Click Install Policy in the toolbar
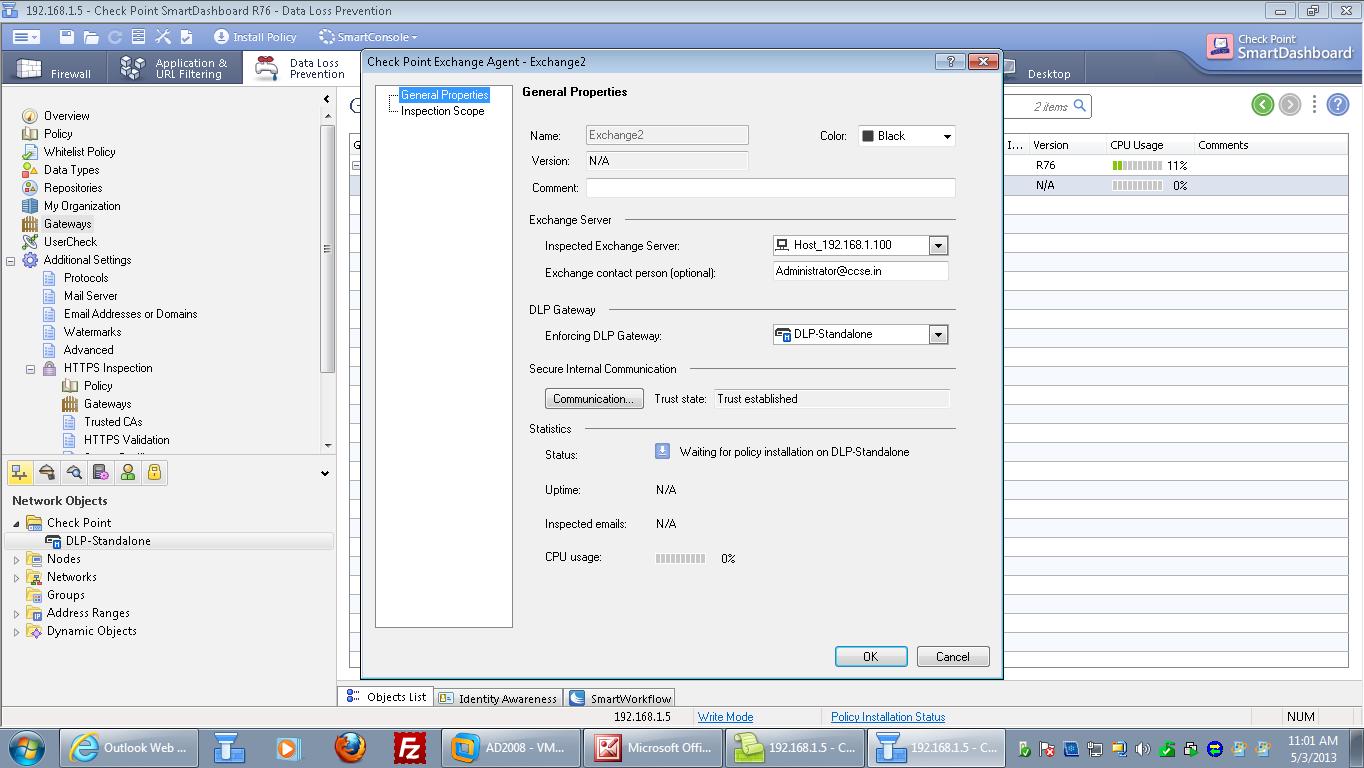Screen dimensions: 1364x768 [255, 37]
